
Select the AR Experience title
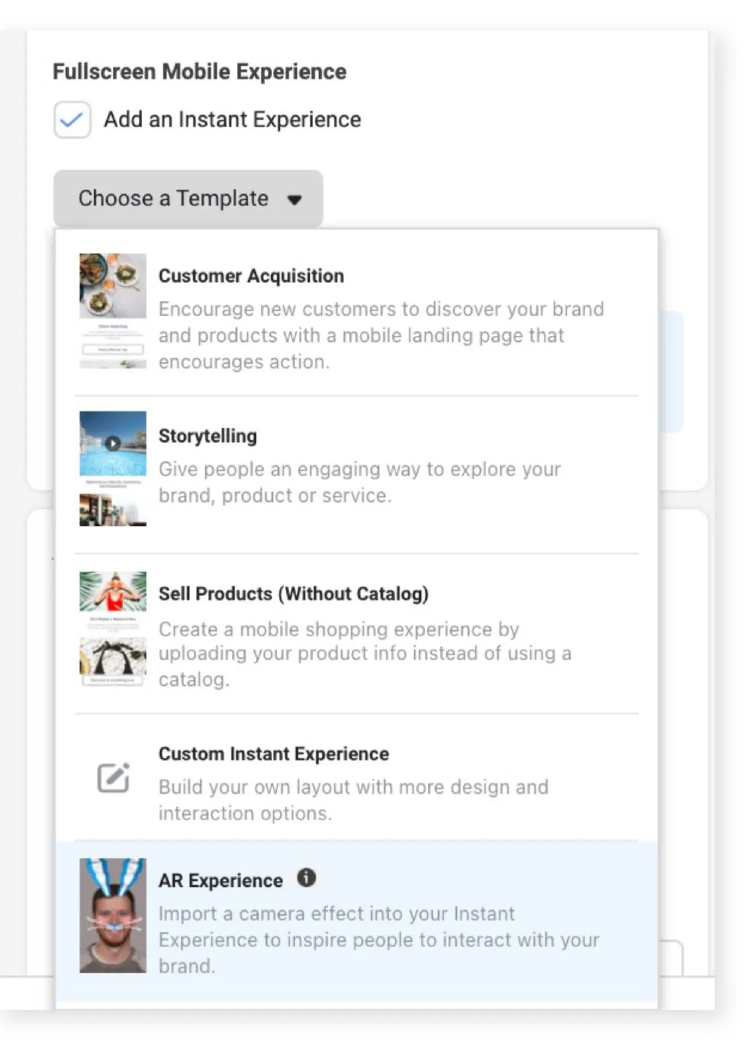click(221, 881)
